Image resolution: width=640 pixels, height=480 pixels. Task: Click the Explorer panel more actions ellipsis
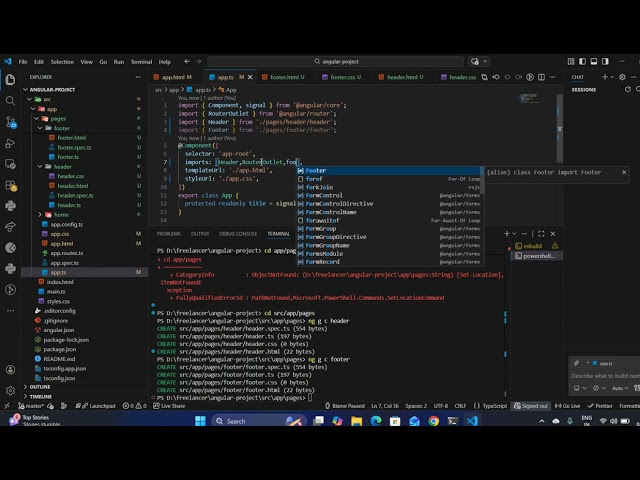point(138,77)
